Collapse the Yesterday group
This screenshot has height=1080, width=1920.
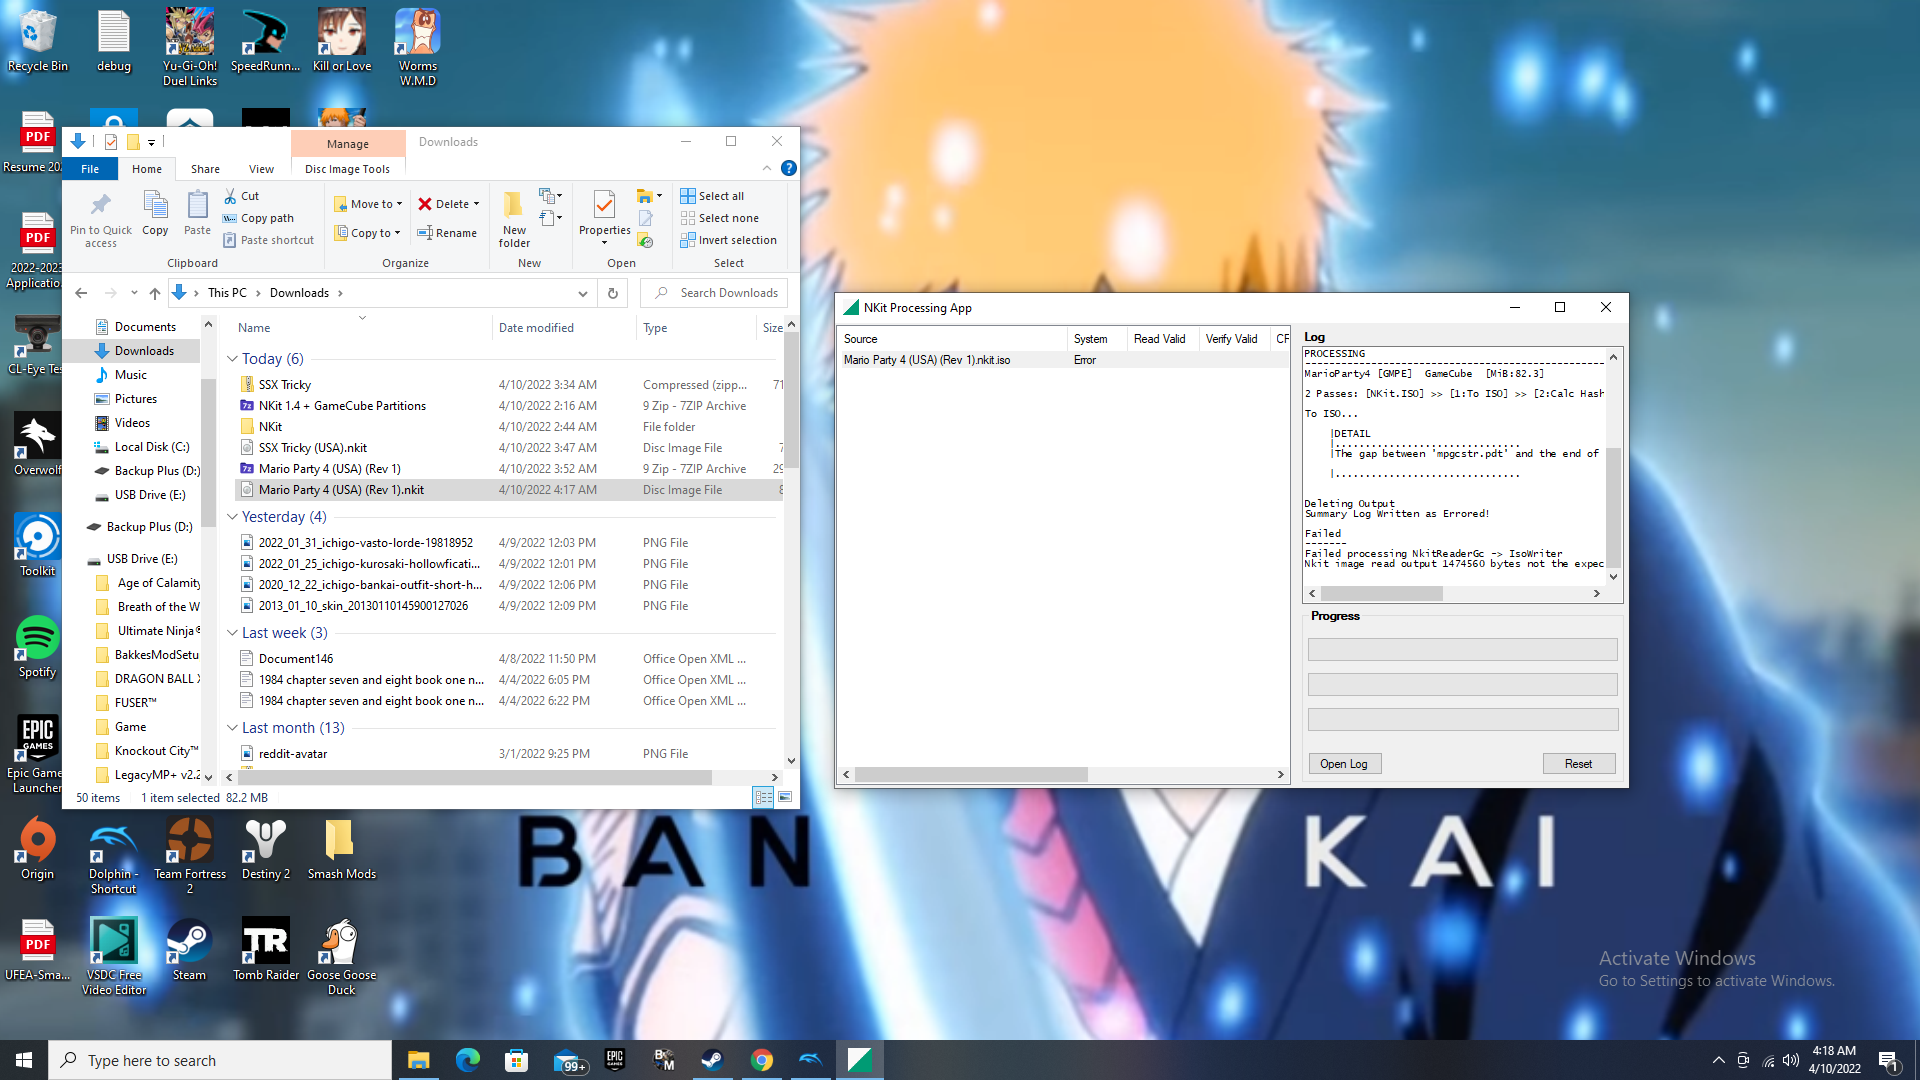click(x=232, y=517)
